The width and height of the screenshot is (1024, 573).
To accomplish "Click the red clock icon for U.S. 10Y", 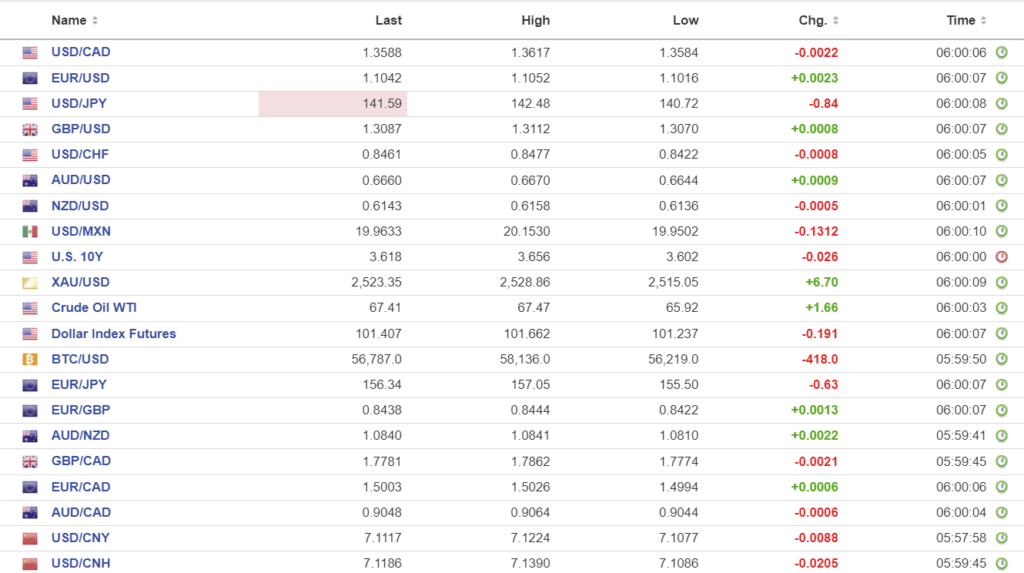I will (1001, 257).
